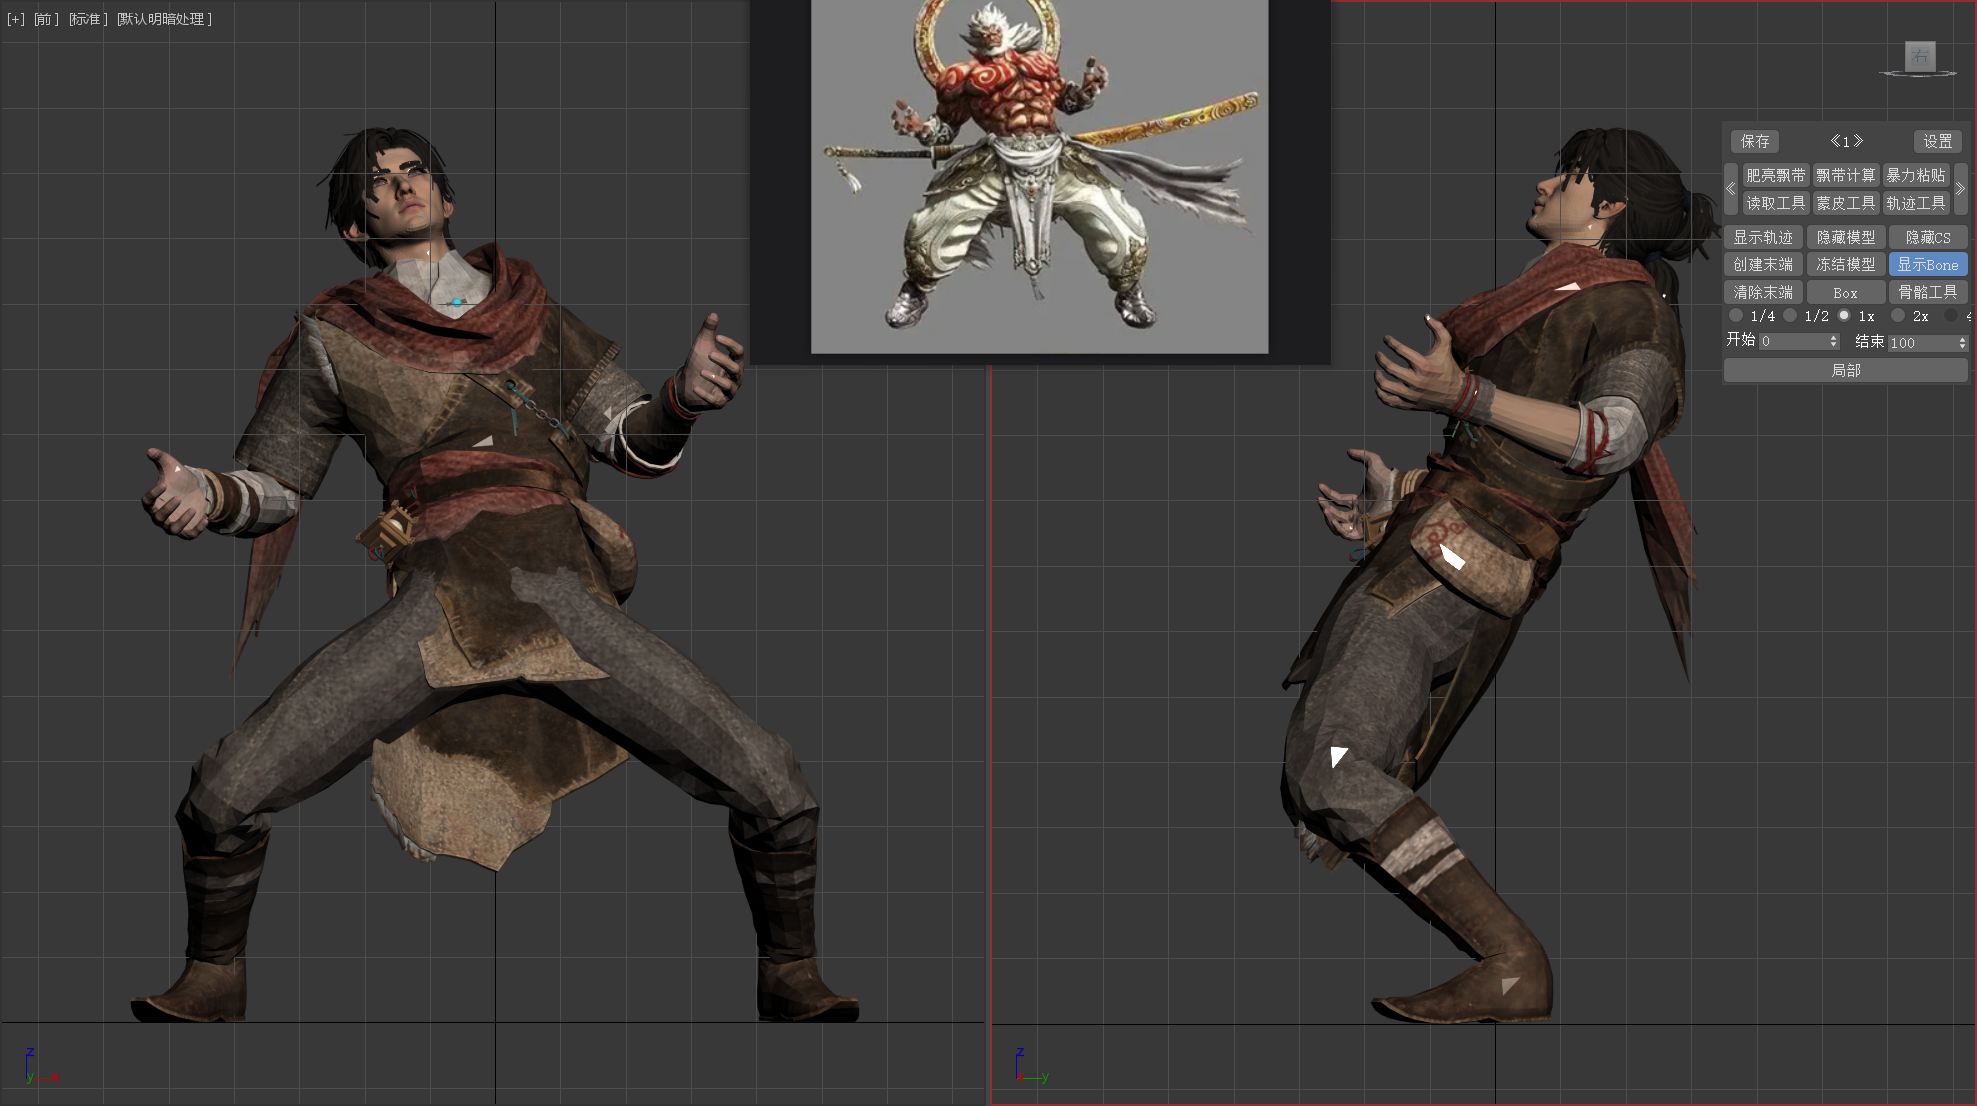Click the 创建末端 button

tap(1763, 264)
